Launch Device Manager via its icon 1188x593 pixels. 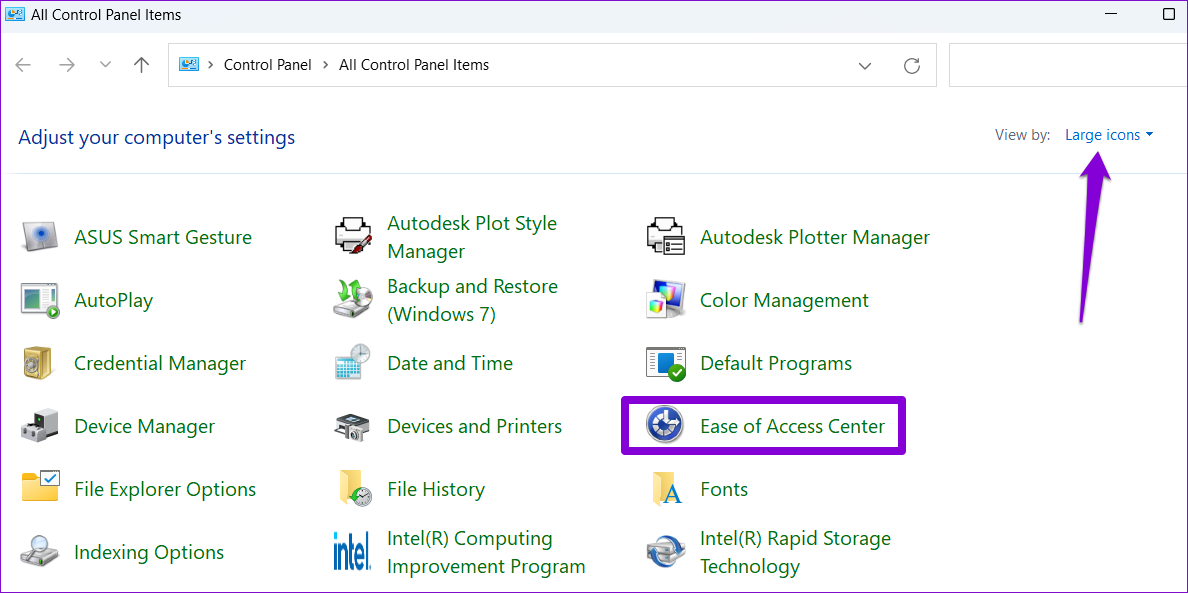[41, 426]
